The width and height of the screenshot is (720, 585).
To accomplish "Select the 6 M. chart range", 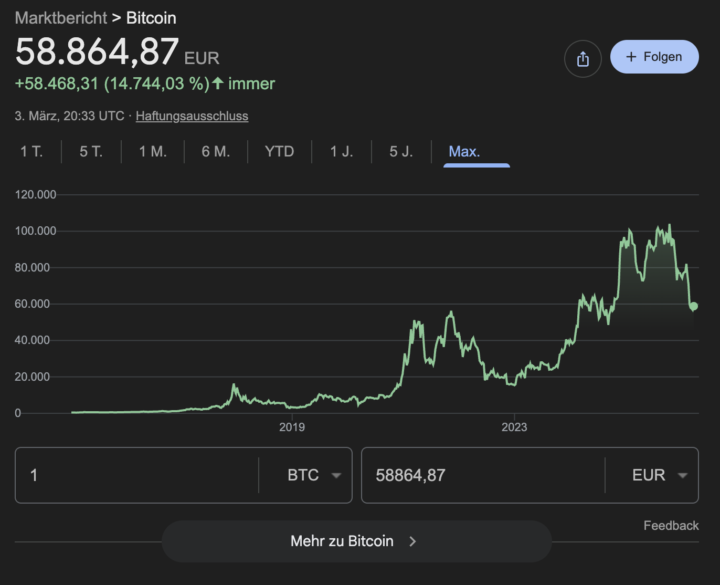I will (x=215, y=152).
